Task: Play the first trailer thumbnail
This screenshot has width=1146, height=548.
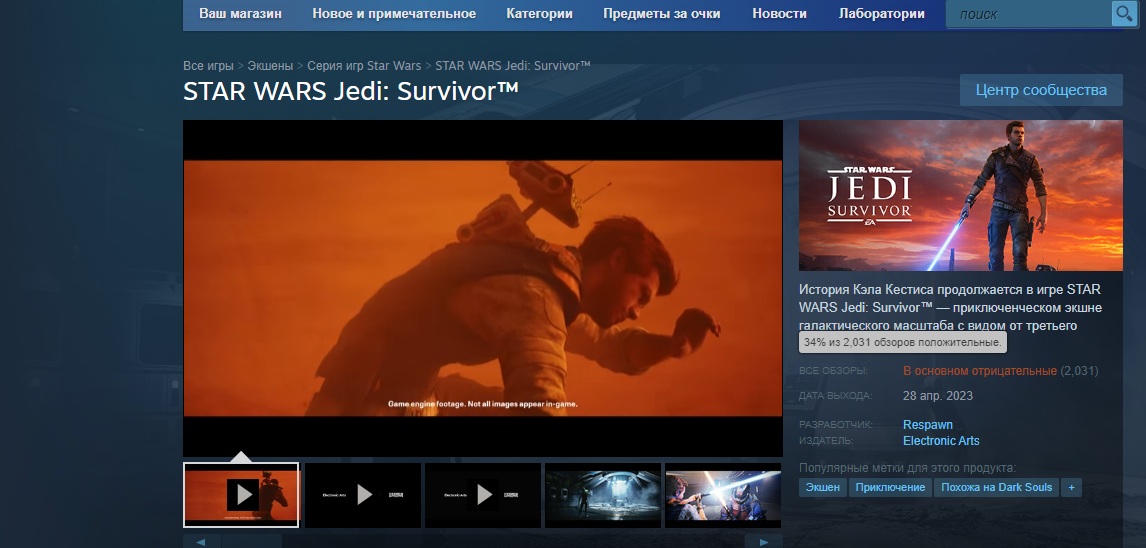Action: [241, 495]
